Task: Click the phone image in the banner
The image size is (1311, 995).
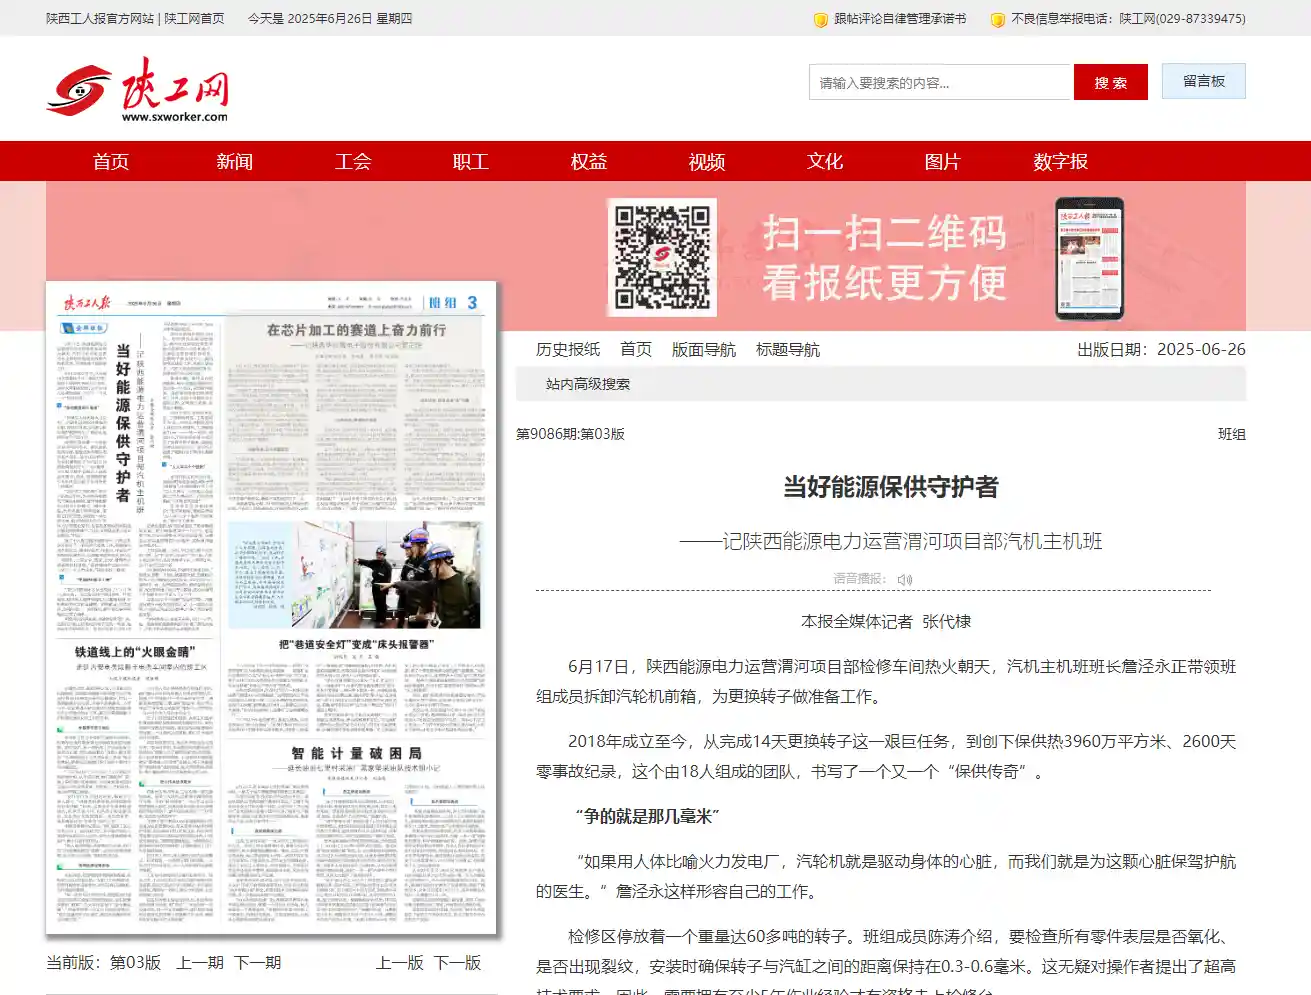Action: 1089,258
